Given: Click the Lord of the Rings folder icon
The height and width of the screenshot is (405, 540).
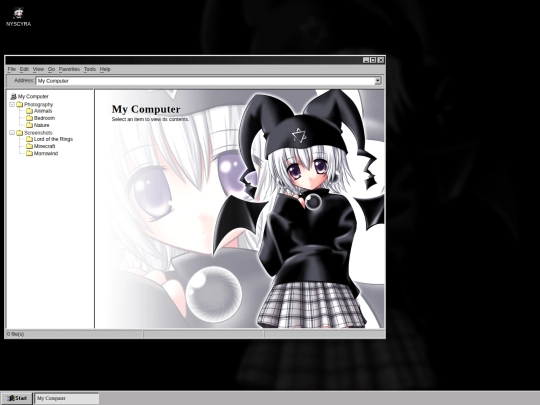Looking at the screenshot, I should (x=29, y=139).
